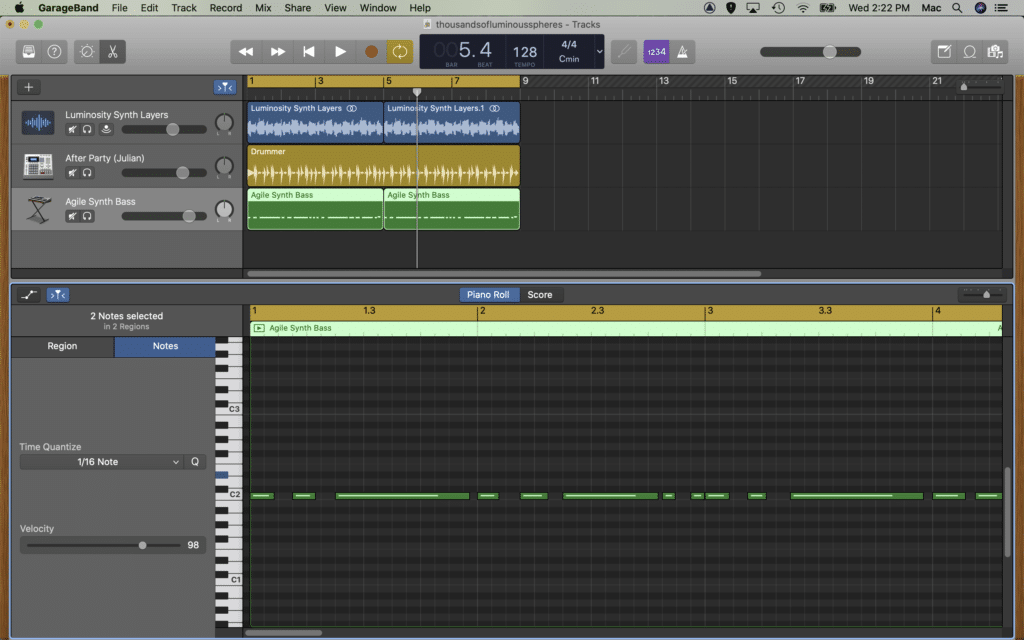Screen dimensions: 1024x640
Task: Open the Library with the drawer icon
Action: 28,51
